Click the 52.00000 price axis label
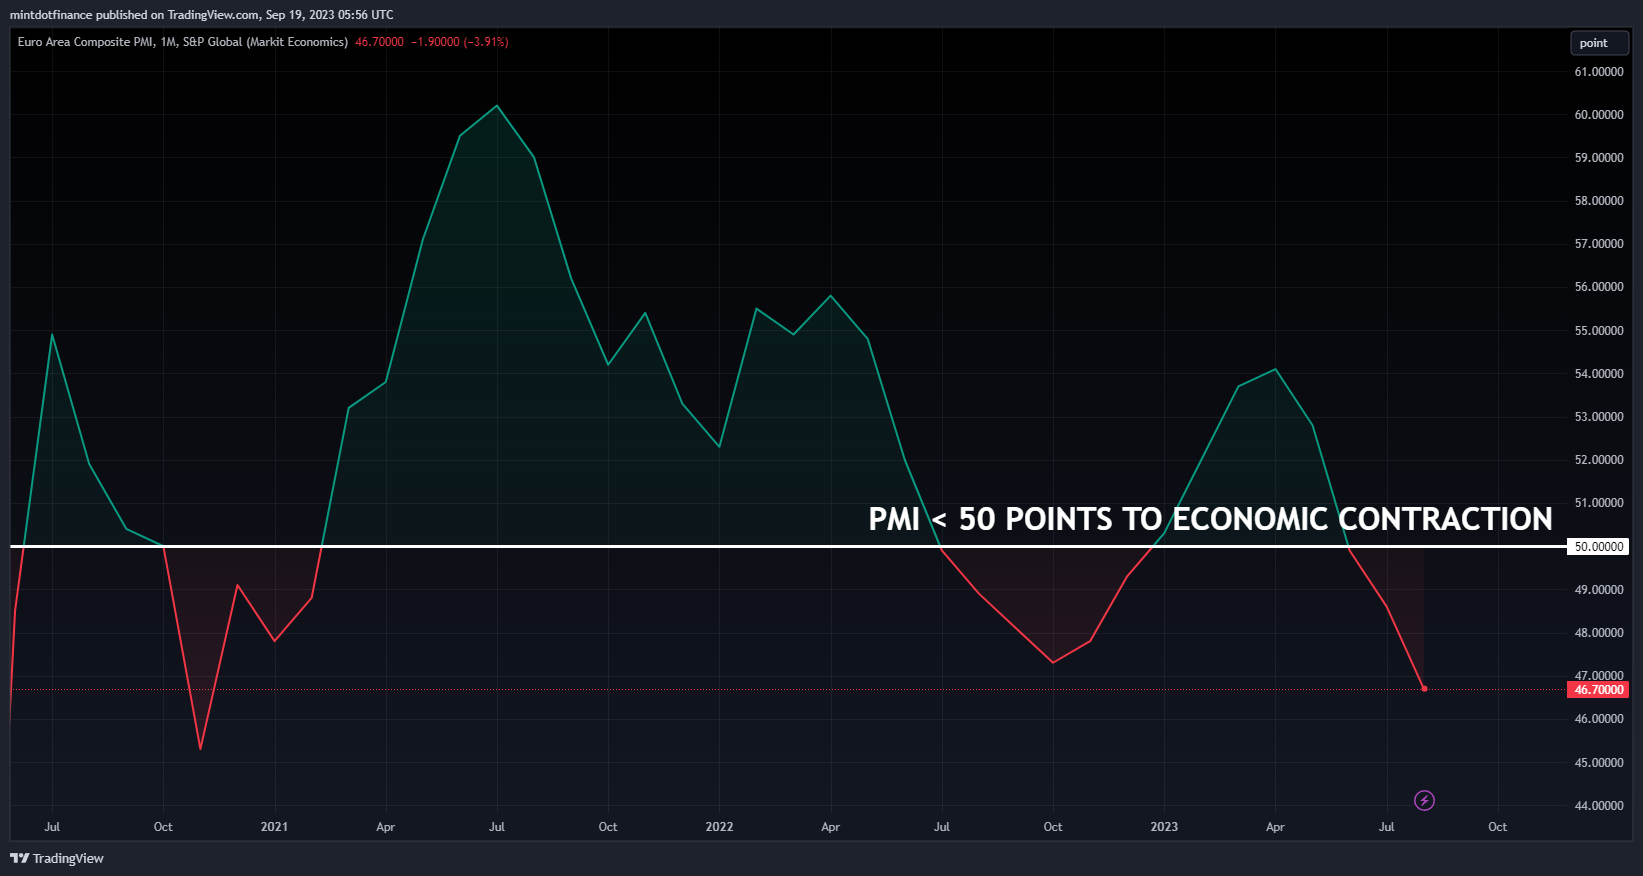Viewport: 1643px width, 876px height. coord(1599,460)
